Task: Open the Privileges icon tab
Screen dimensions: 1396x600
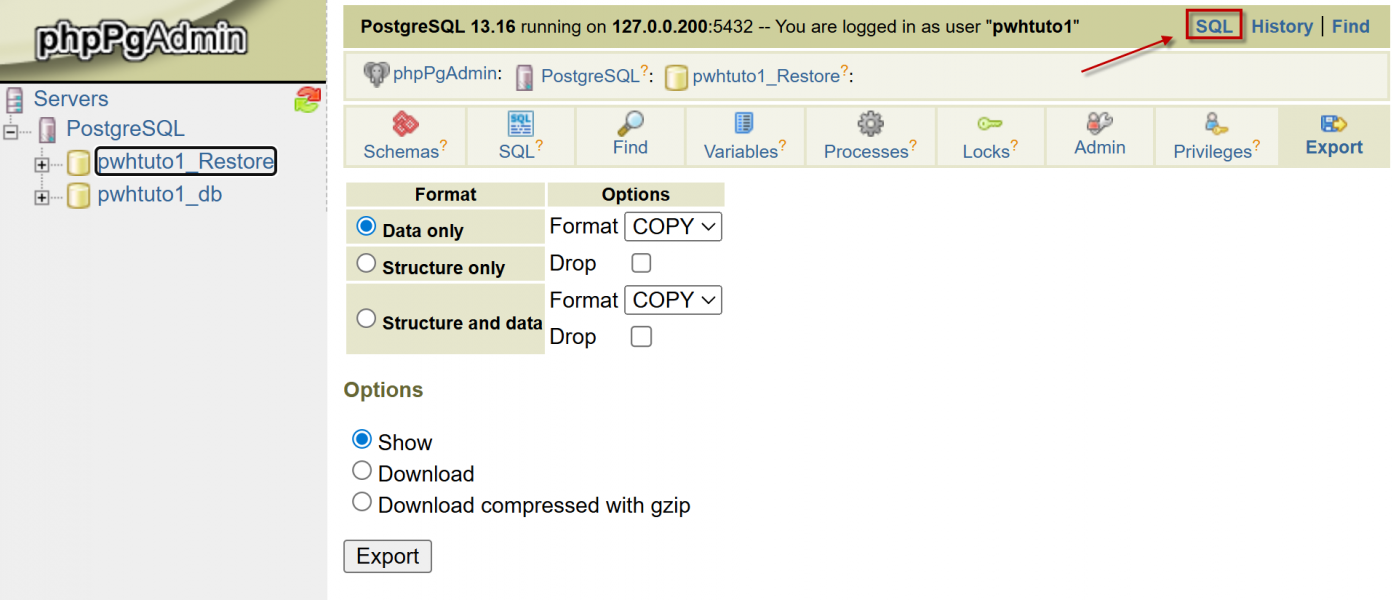Action: point(1216,124)
